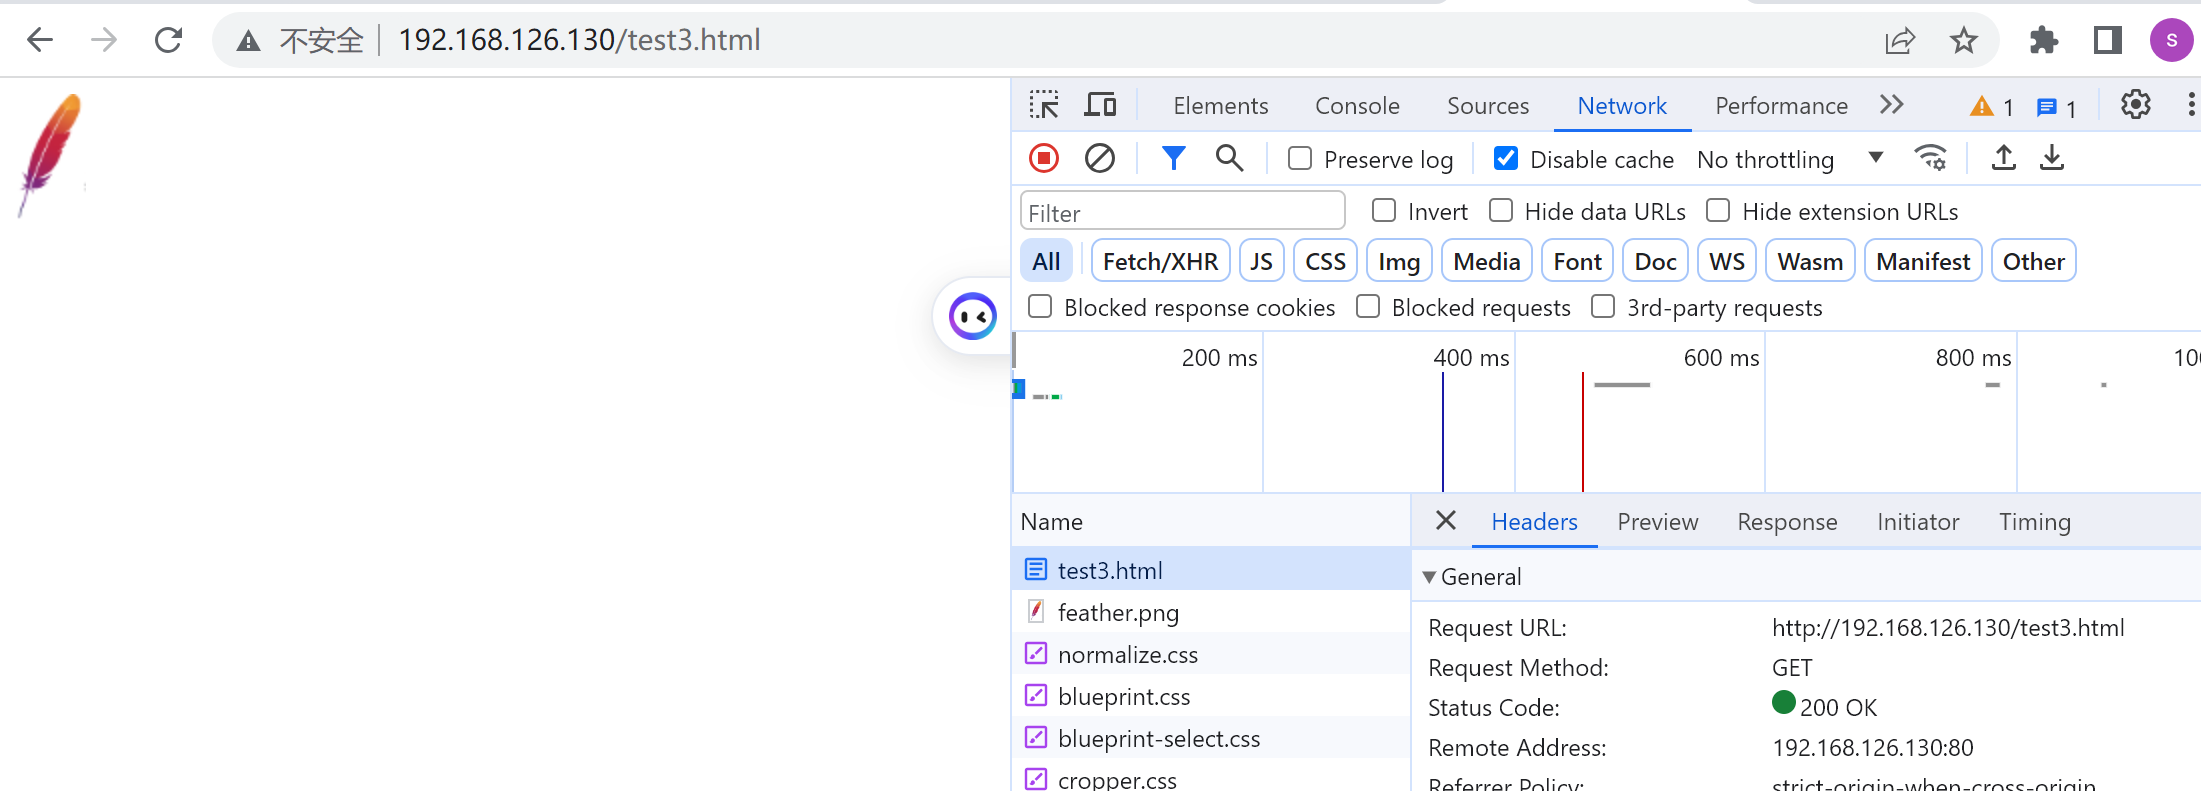
Task: Click the funnel filter icon
Action: pos(1173,159)
